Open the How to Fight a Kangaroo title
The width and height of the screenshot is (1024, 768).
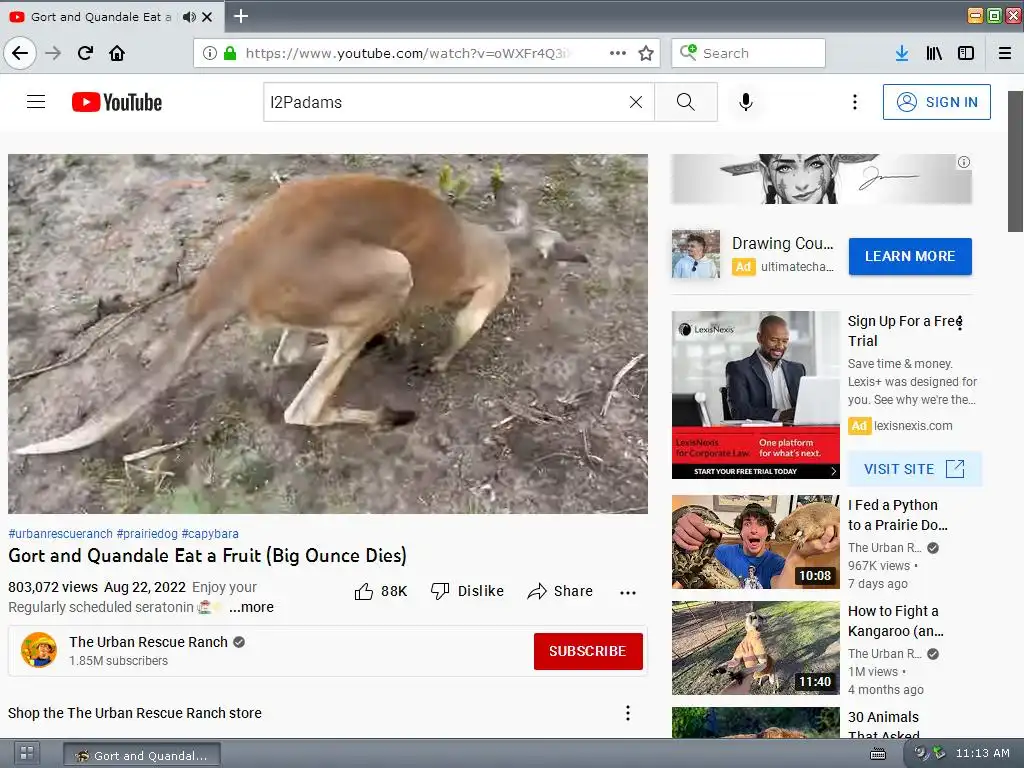[895, 621]
